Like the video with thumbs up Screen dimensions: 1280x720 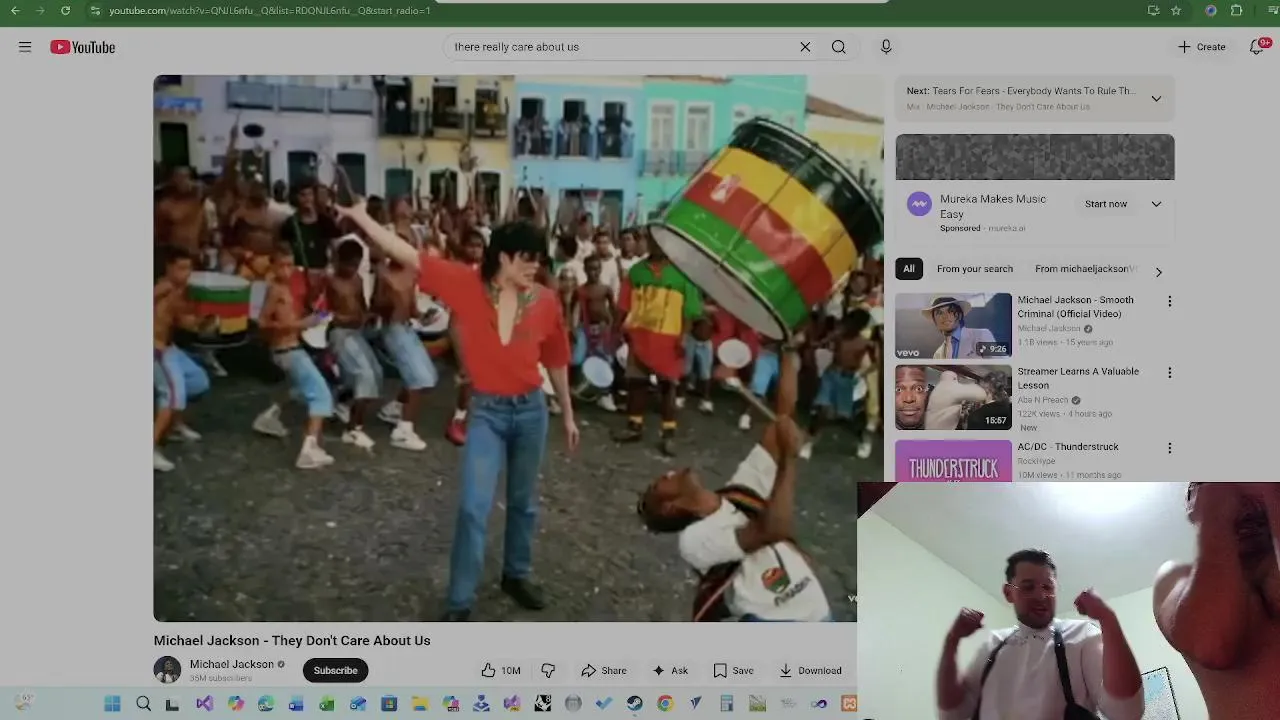pyautogui.click(x=501, y=670)
